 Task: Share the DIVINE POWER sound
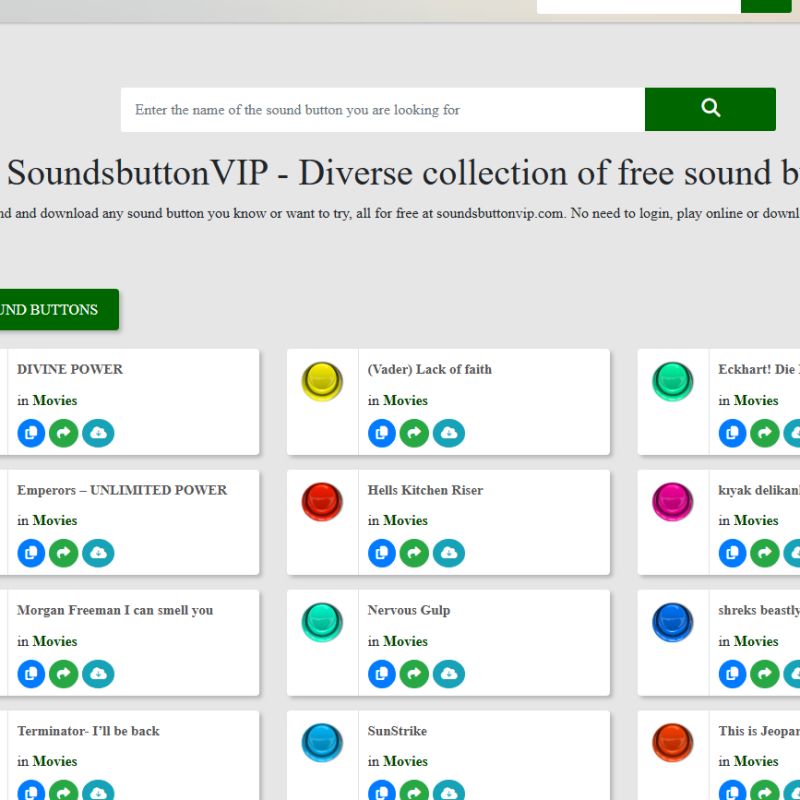pyautogui.click(x=63, y=433)
